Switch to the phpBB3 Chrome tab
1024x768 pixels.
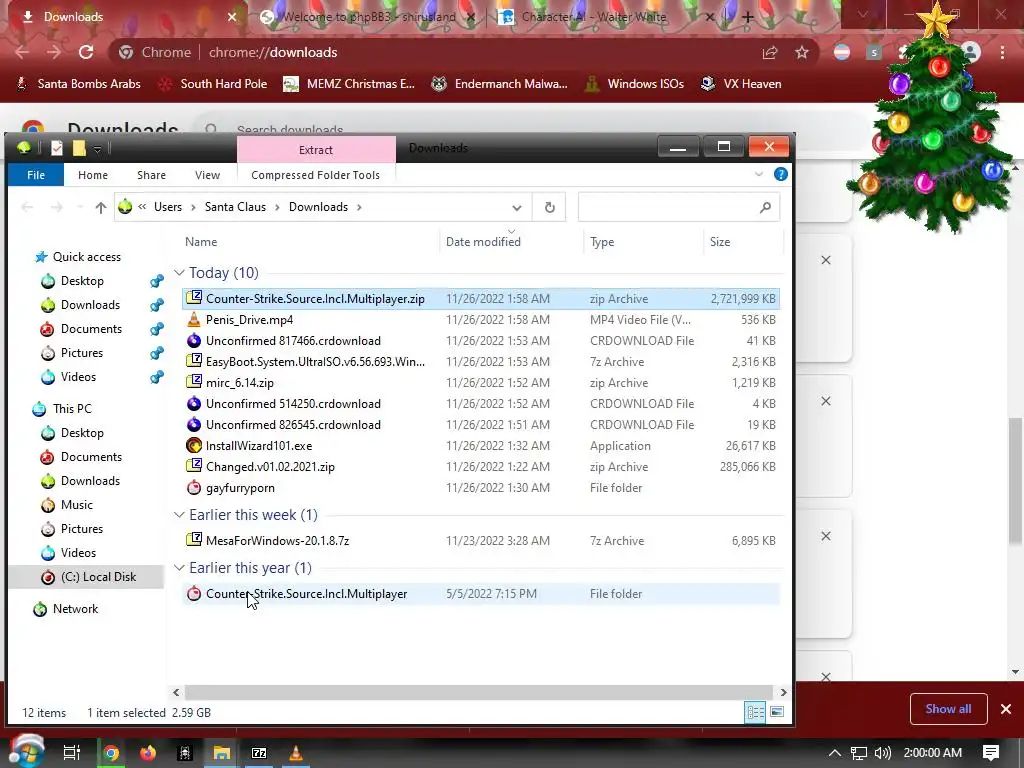pos(369,17)
